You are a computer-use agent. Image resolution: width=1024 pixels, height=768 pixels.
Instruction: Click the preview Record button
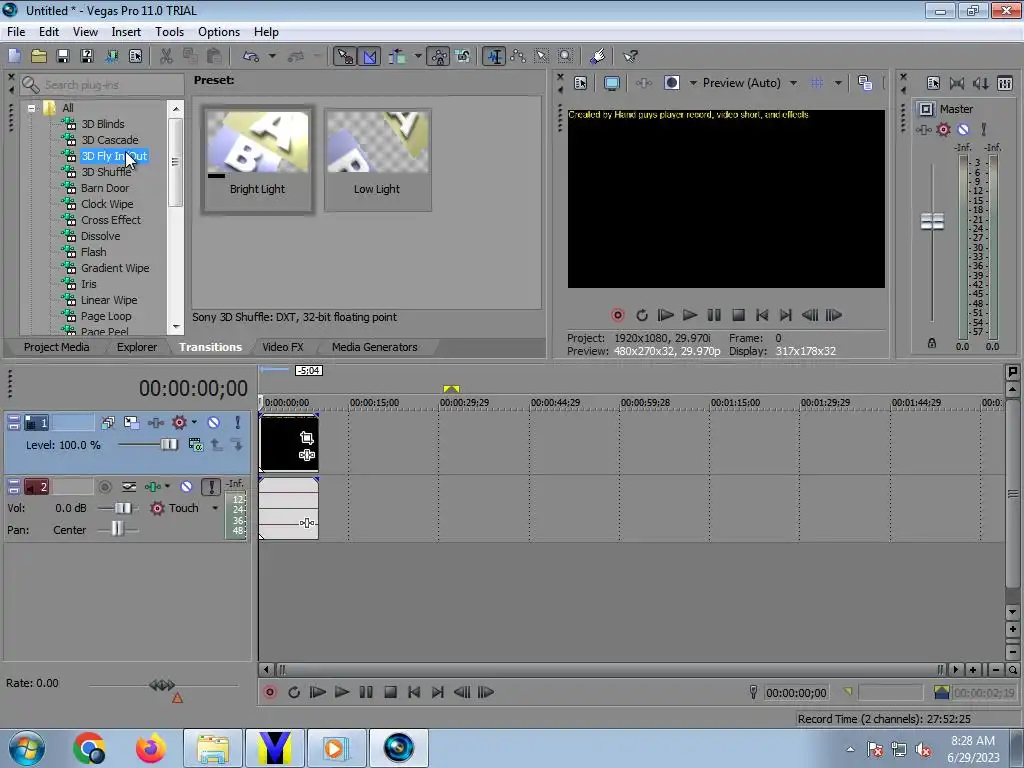point(618,315)
